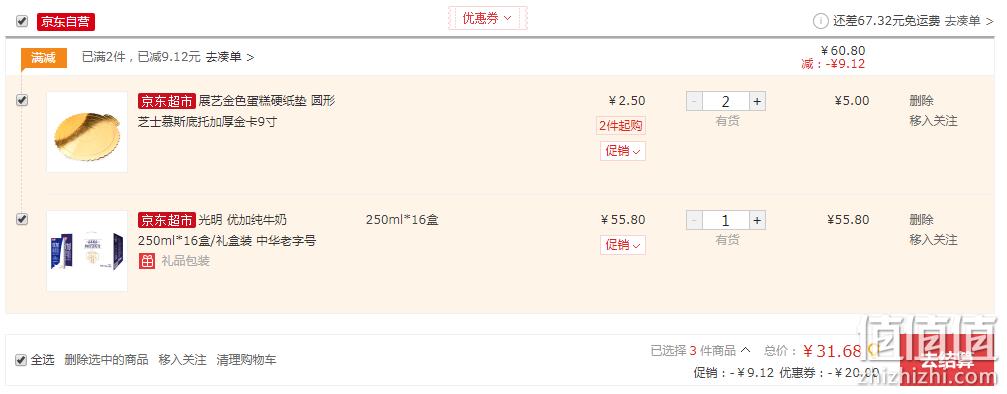Viewport: 1007px width, 394px height.
Task: Expand the selected items count chevron
Action: coord(745,350)
